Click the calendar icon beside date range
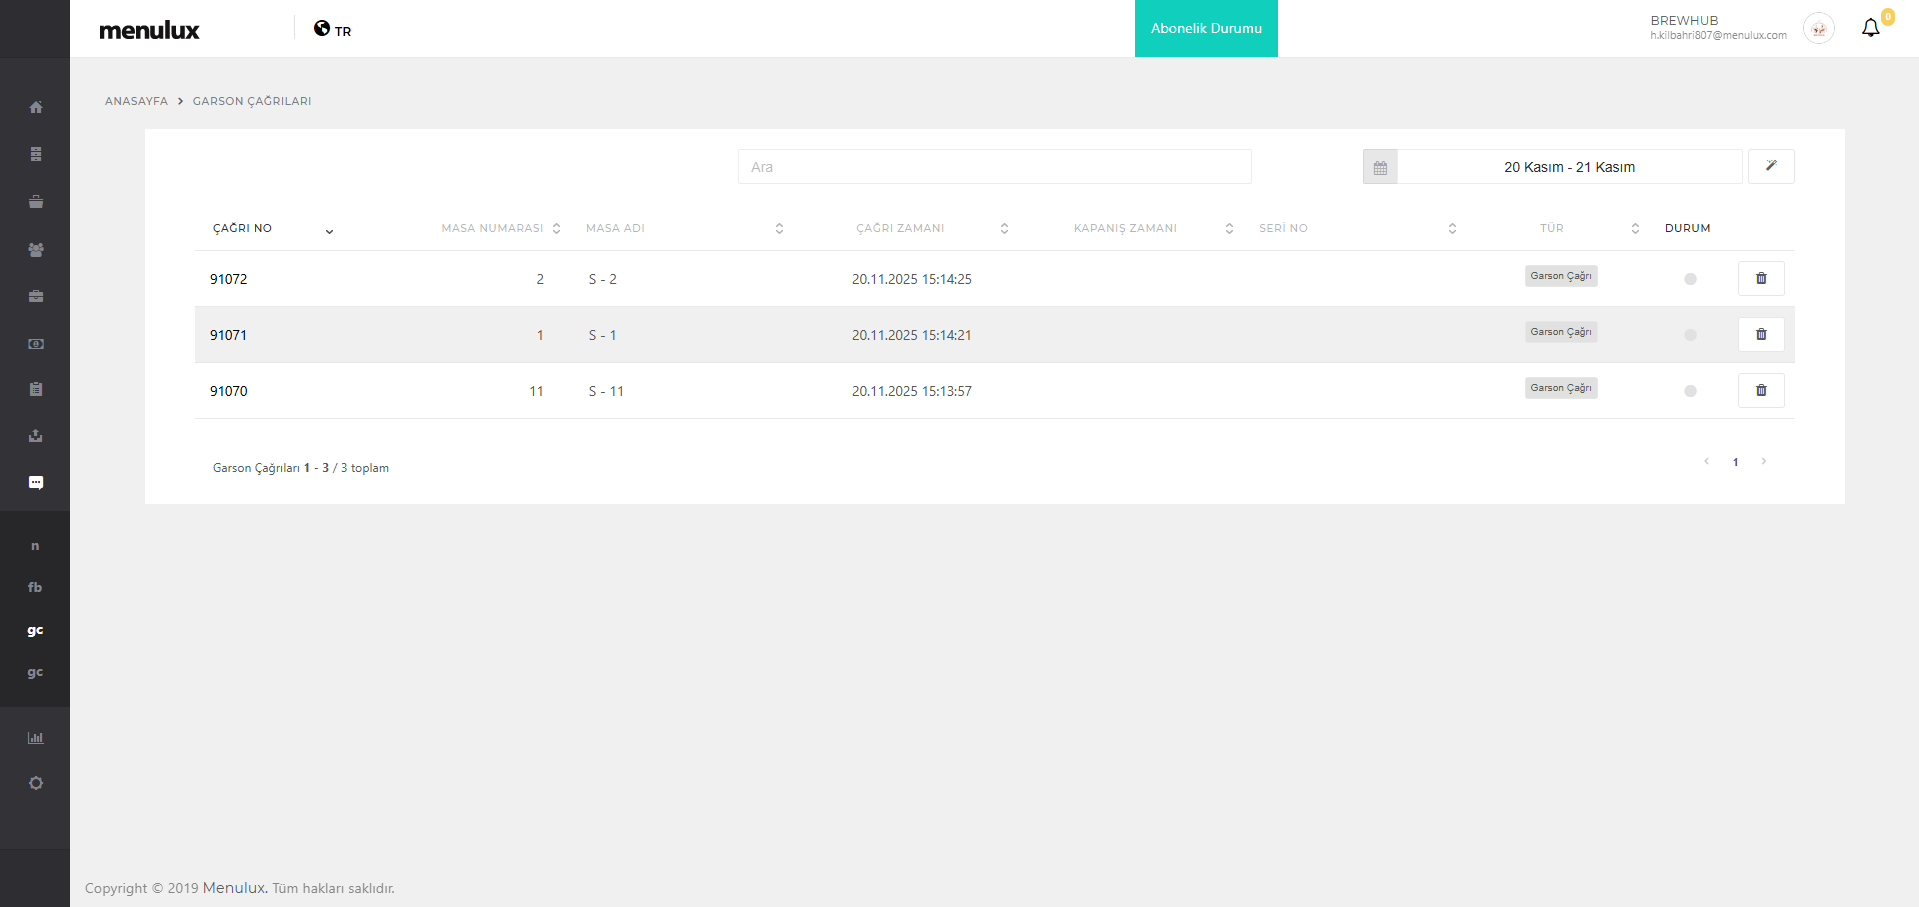Viewport: 1919px width, 907px height. coord(1380,167)
